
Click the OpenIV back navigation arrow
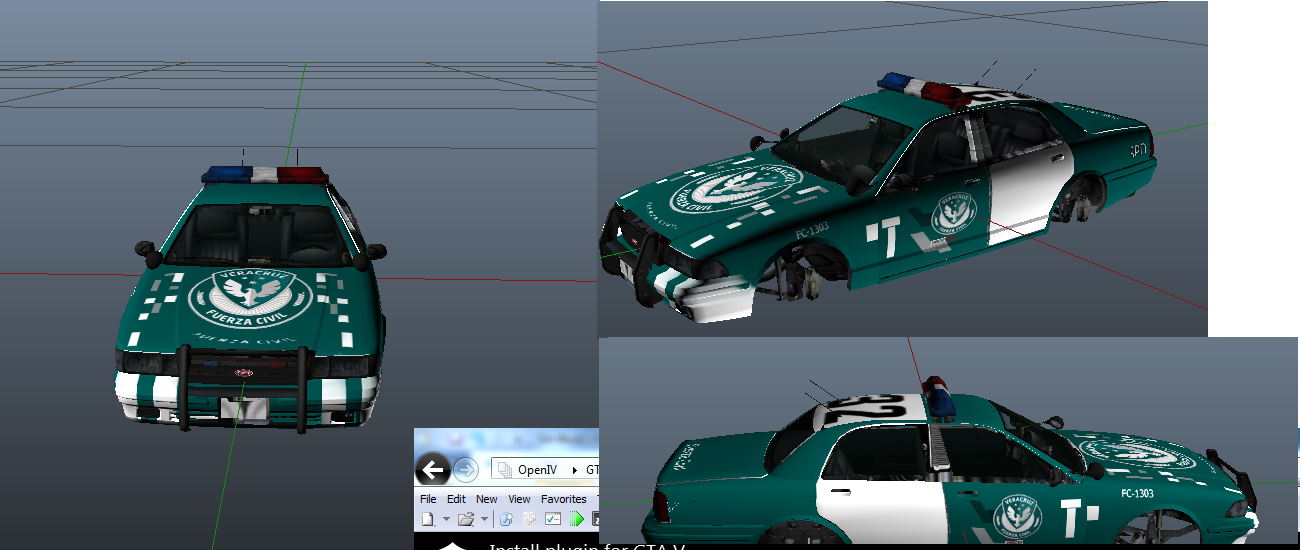(x=432, y=469)
